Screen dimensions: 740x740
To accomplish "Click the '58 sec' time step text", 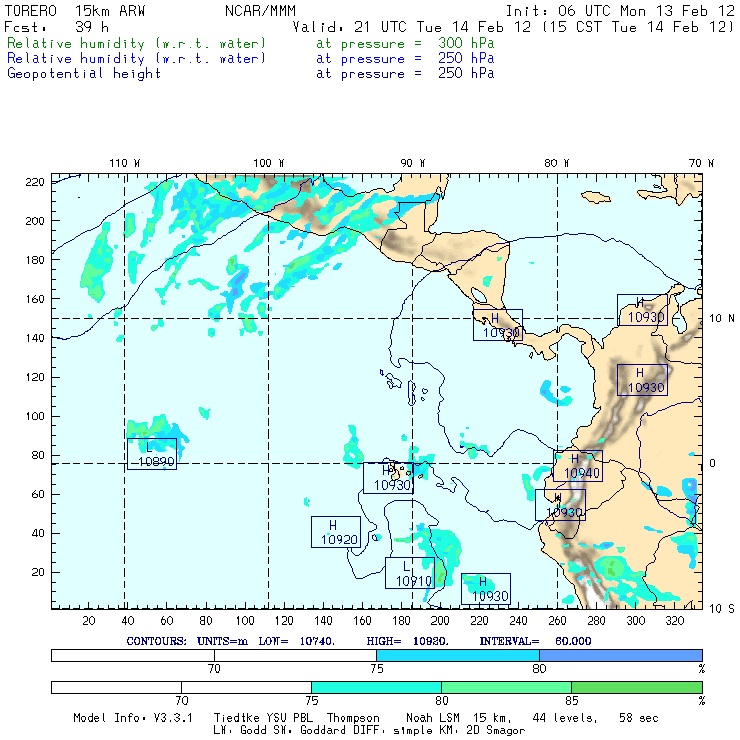I will tap(639, 718).
